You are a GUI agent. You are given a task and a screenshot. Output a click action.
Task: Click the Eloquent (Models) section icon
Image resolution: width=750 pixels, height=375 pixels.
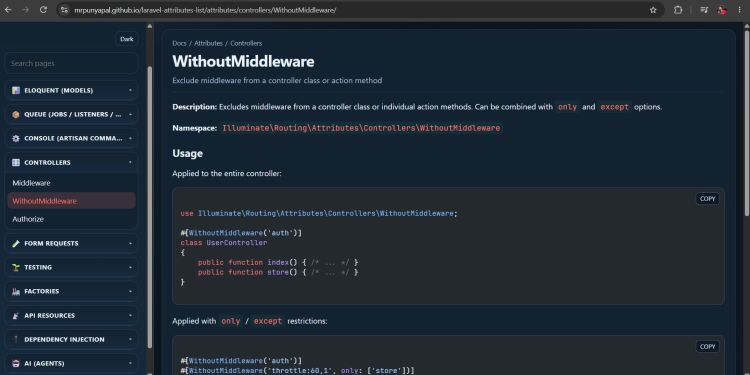pyautogui.click(x=16, y=90)
